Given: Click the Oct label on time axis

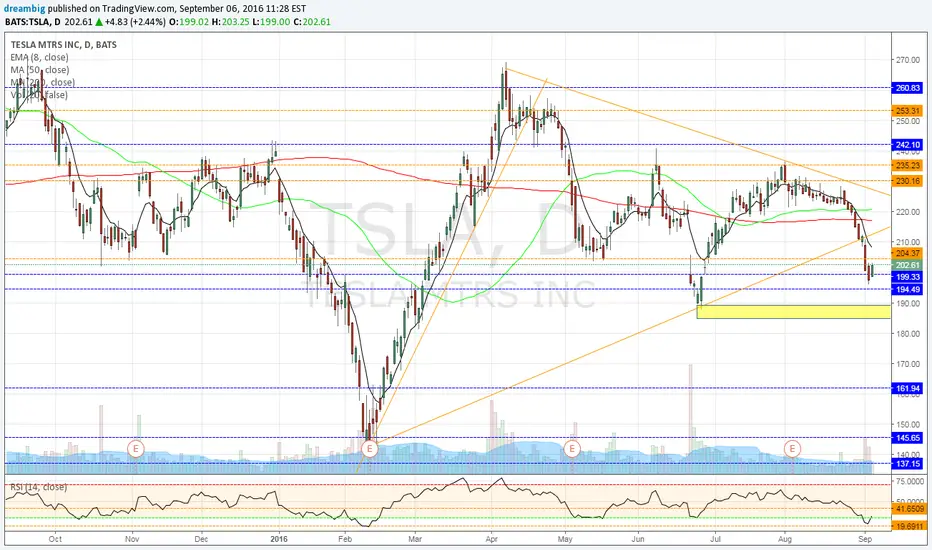Looking at the screenshot, I should 55,539.
